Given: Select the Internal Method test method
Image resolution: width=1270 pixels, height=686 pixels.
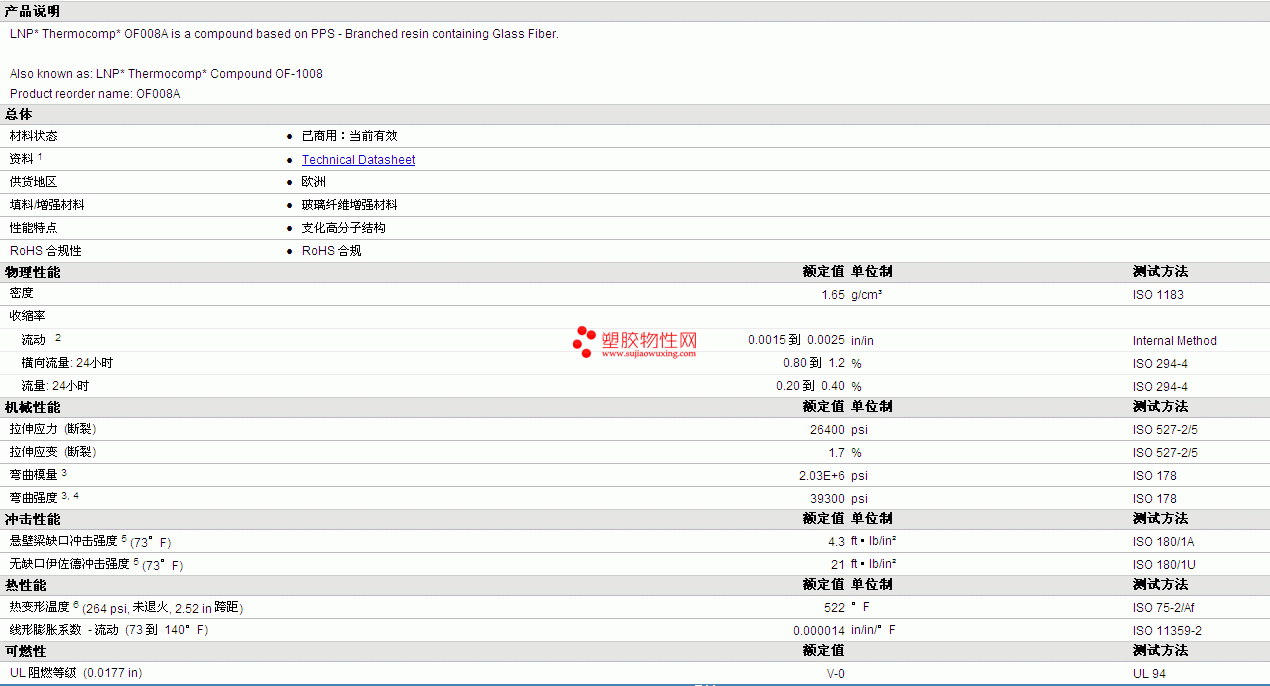Looking at the screenshot, I should [1175, 341].
